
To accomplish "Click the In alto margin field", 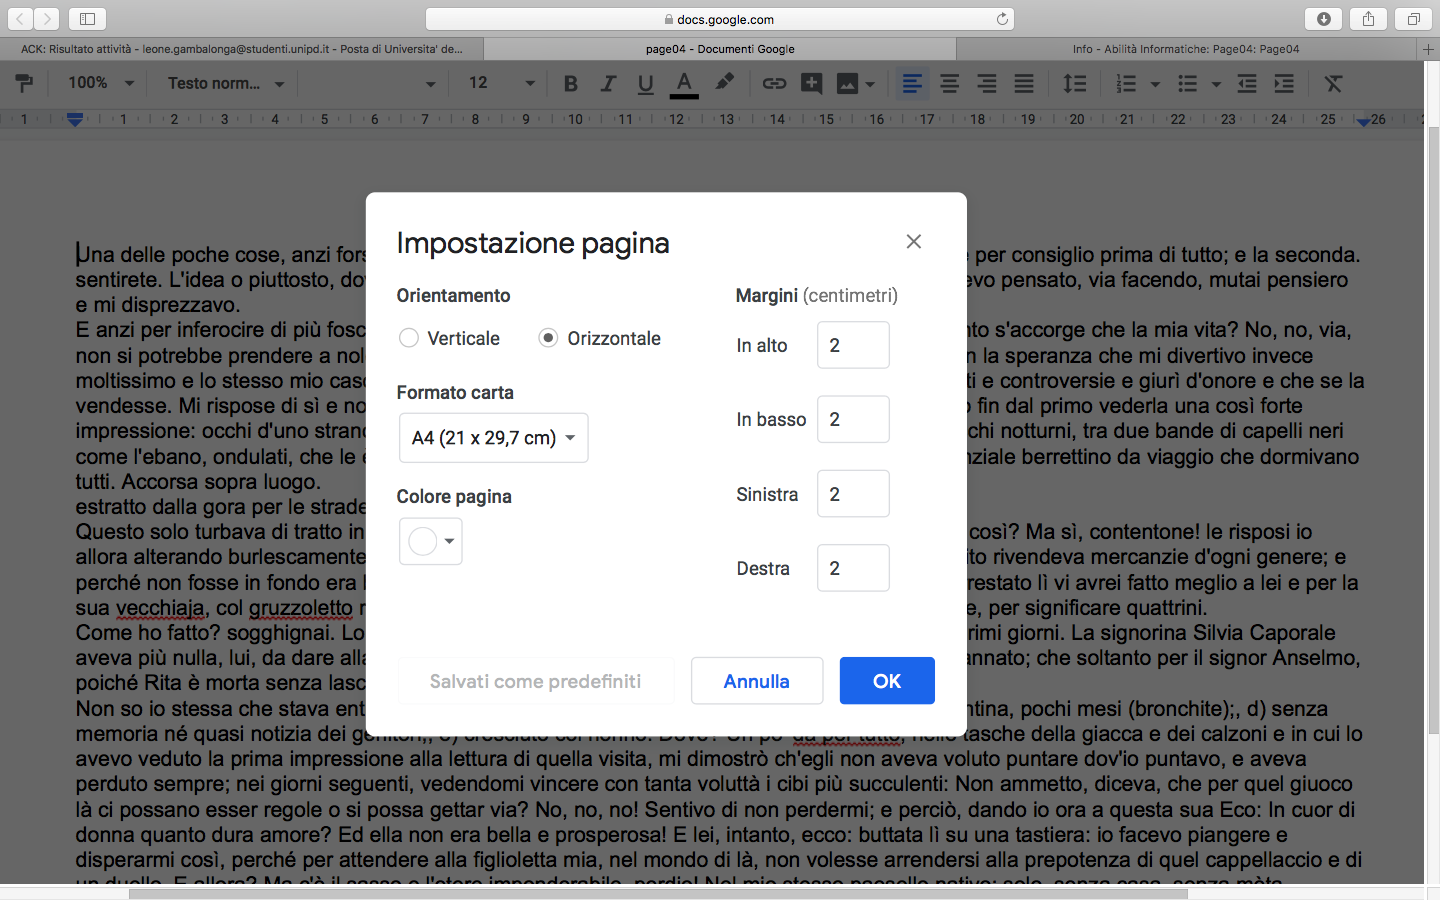I will click(853, 345).
